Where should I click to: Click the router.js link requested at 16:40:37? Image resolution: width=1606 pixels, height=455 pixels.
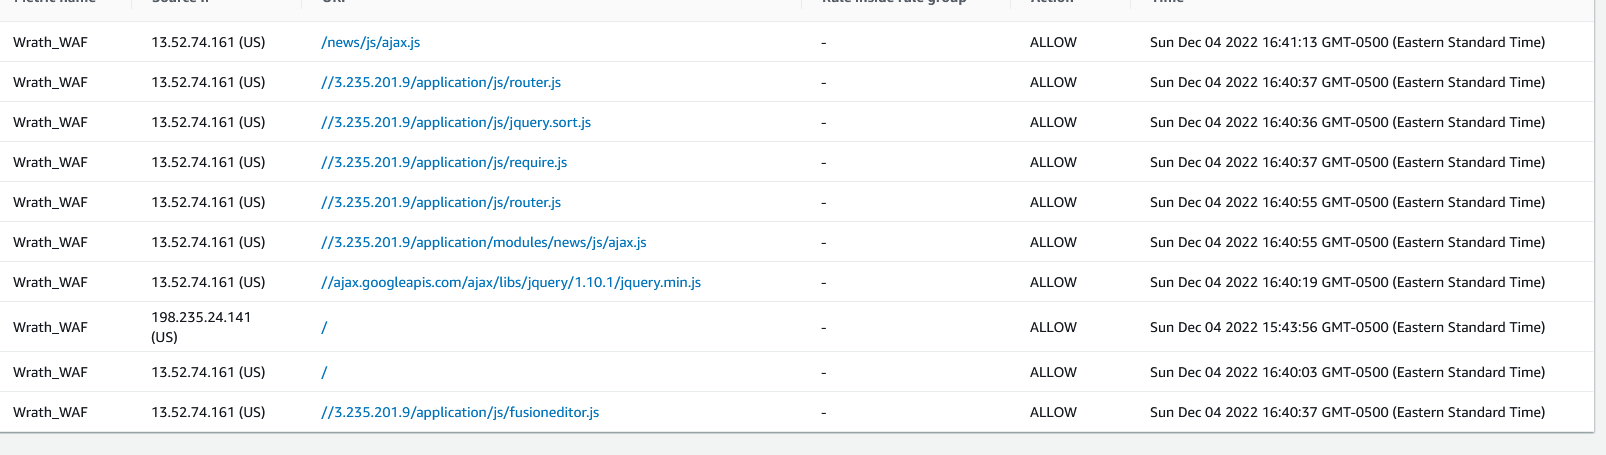440,82
